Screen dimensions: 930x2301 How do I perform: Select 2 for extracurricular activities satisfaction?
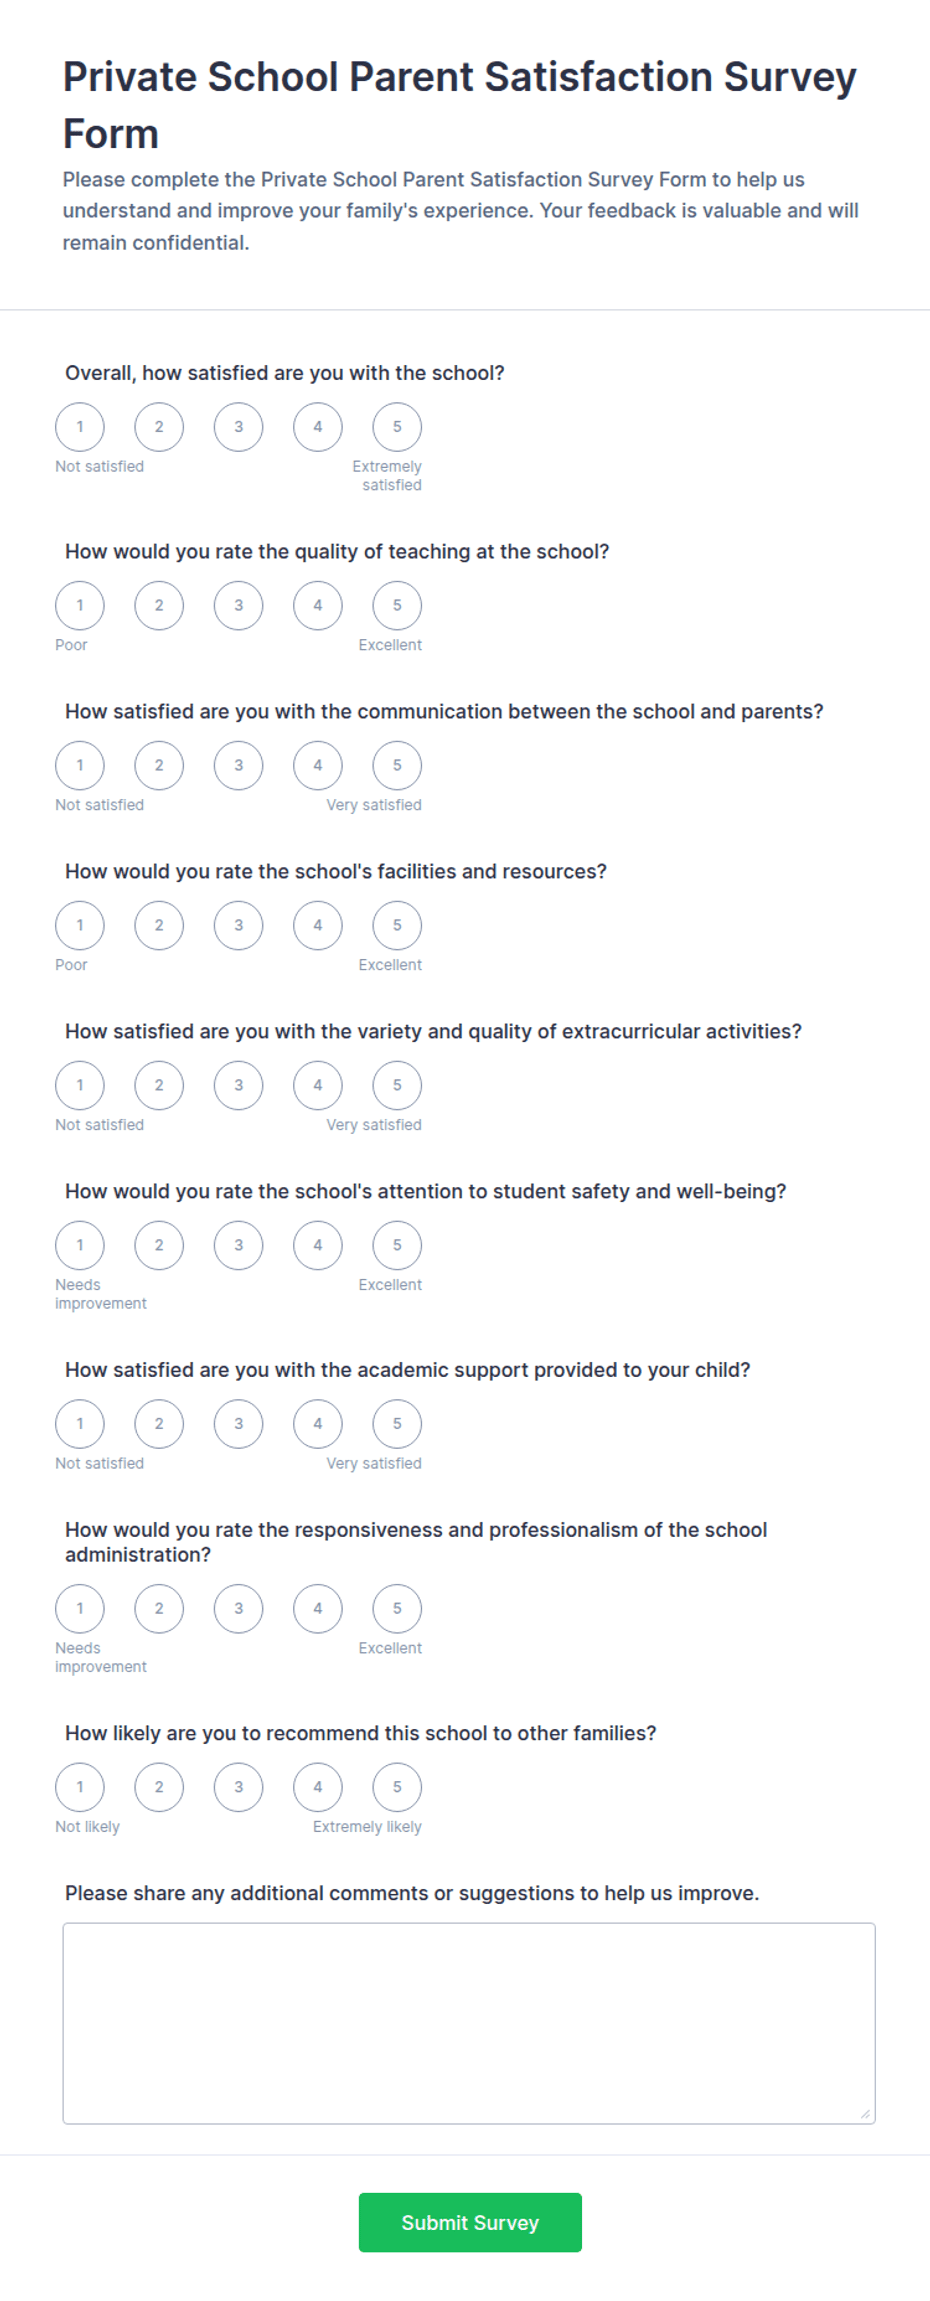coord(159,1086)
